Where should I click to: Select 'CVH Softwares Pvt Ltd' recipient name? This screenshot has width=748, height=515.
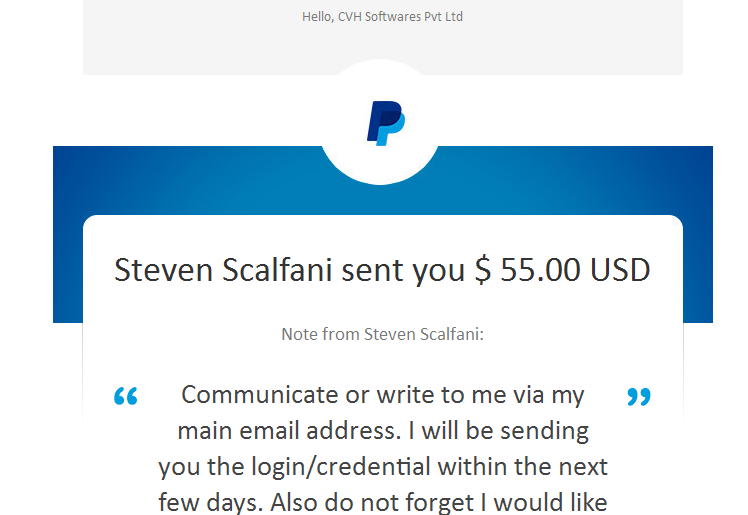coord(400,17)
